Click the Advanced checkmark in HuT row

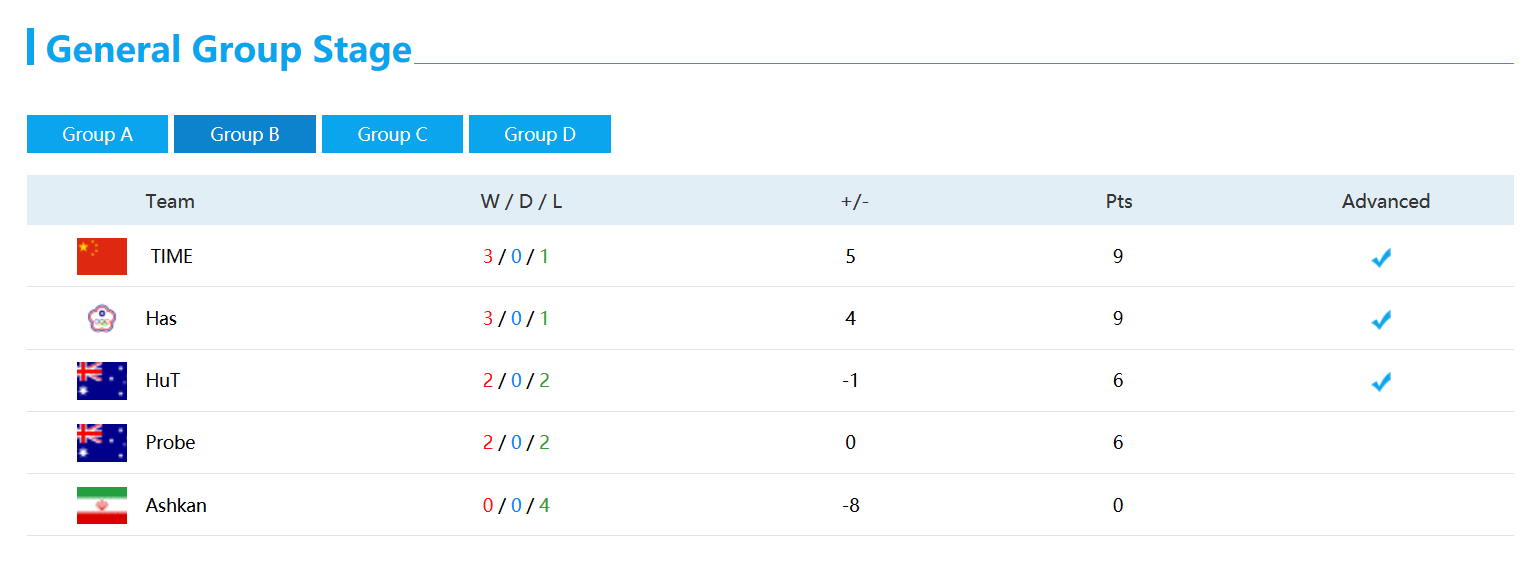point(1381,382)
